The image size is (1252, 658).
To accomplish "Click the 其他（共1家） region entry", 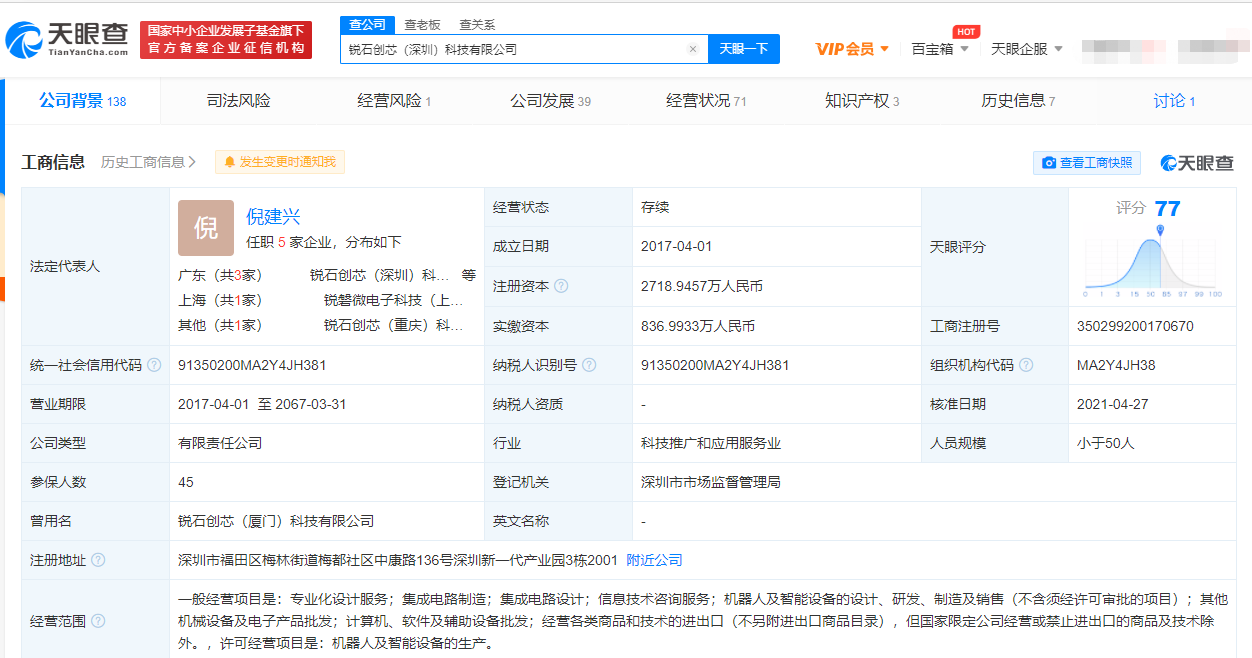I will 220,325.
